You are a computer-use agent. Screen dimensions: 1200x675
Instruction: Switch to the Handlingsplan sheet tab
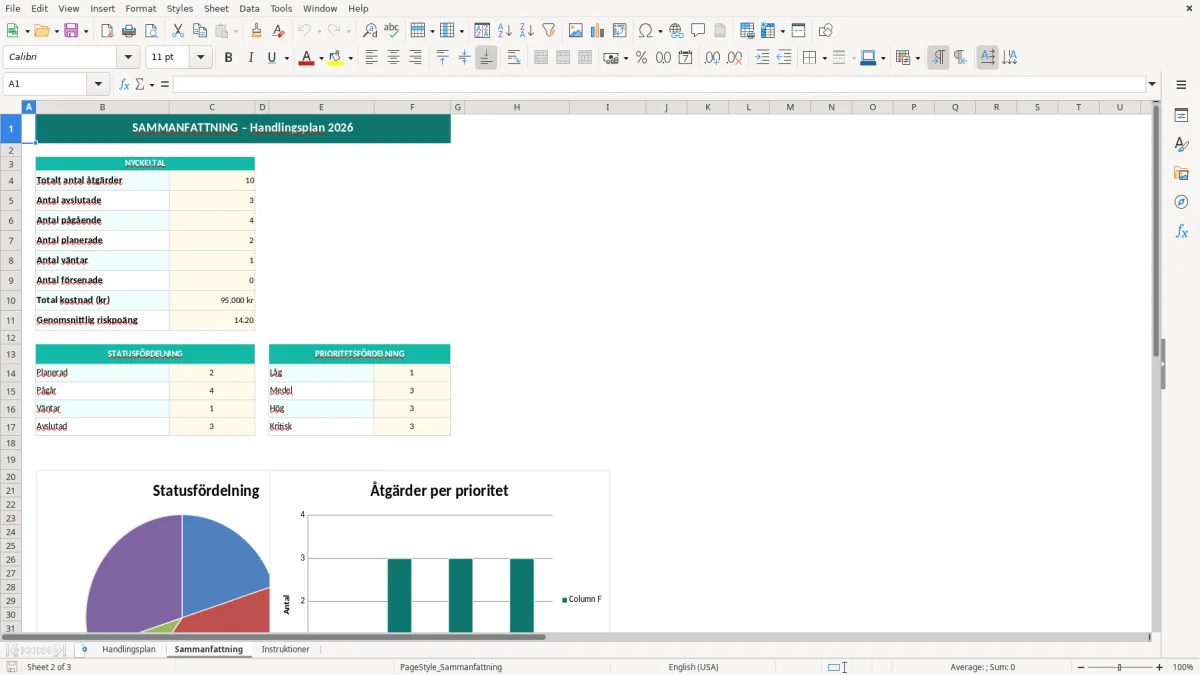coord(129,649)
